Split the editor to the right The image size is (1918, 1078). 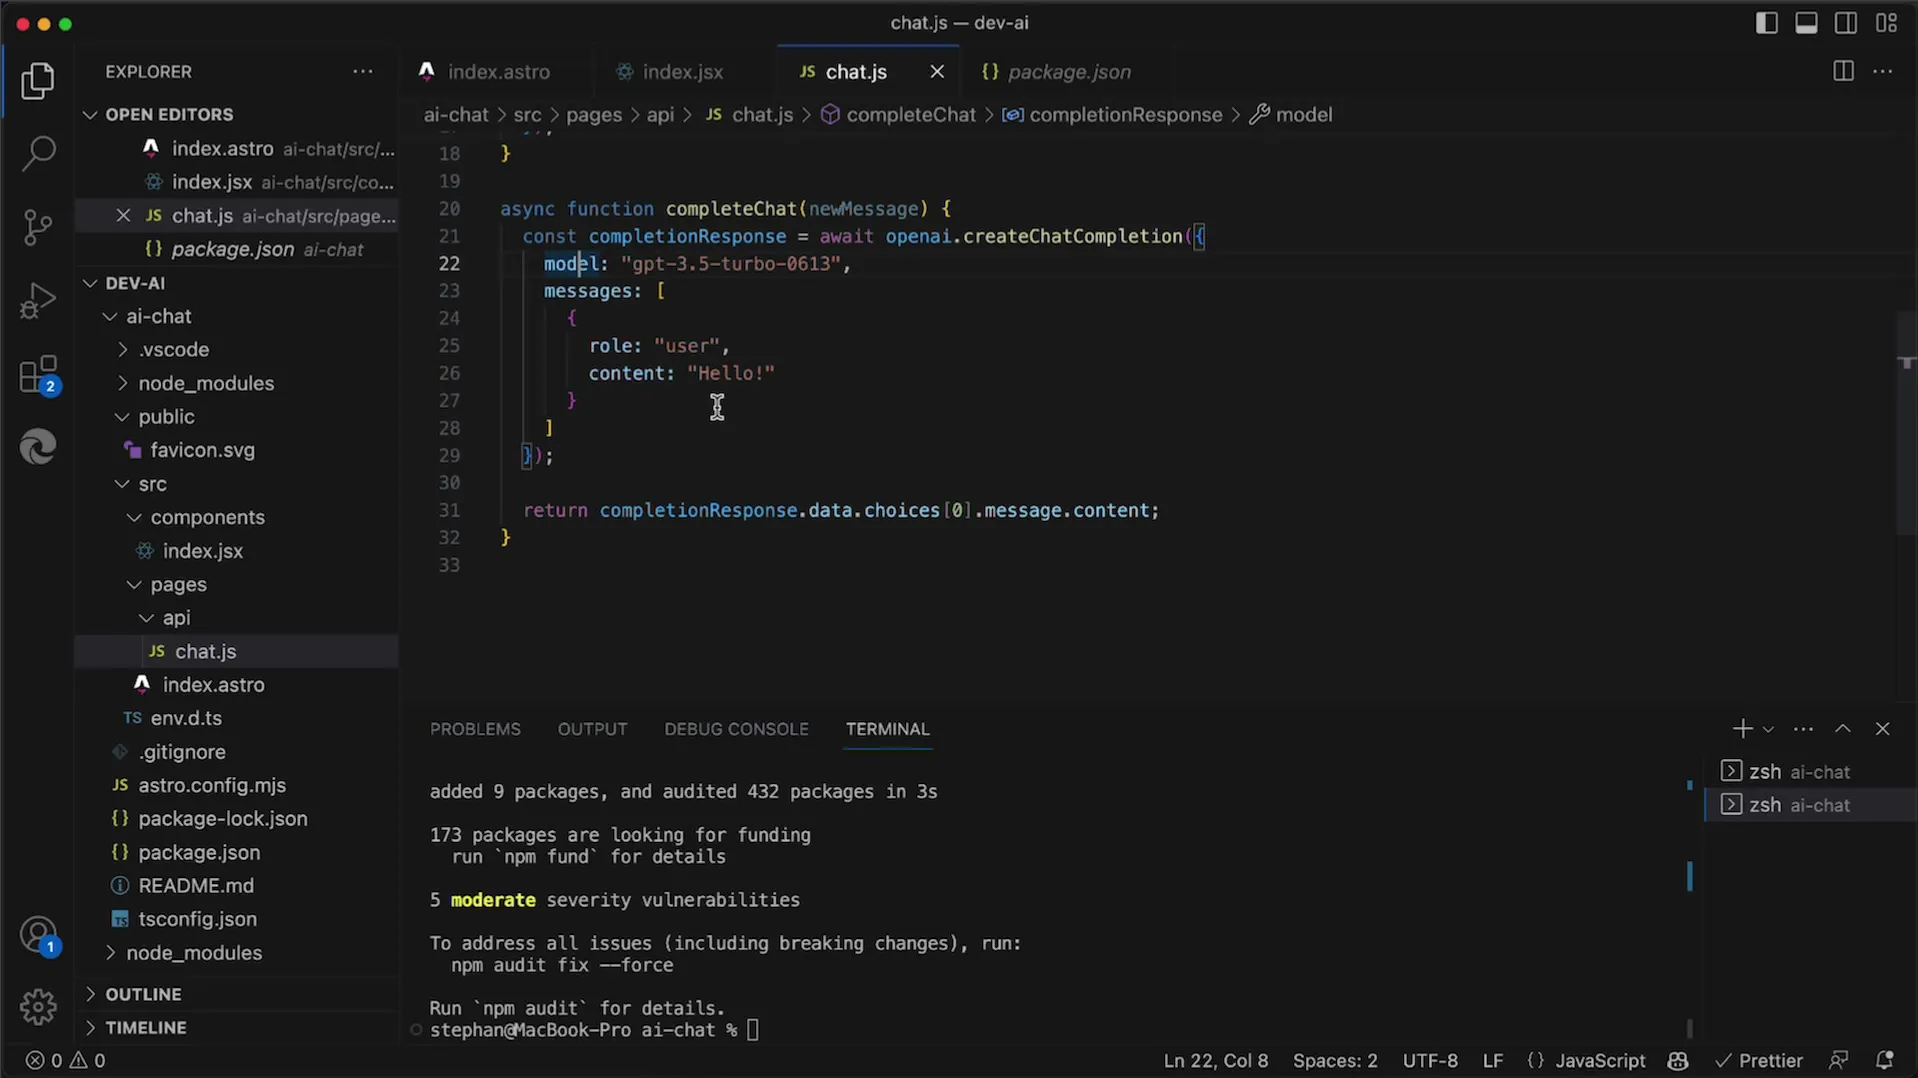(x=1843, y=72)
